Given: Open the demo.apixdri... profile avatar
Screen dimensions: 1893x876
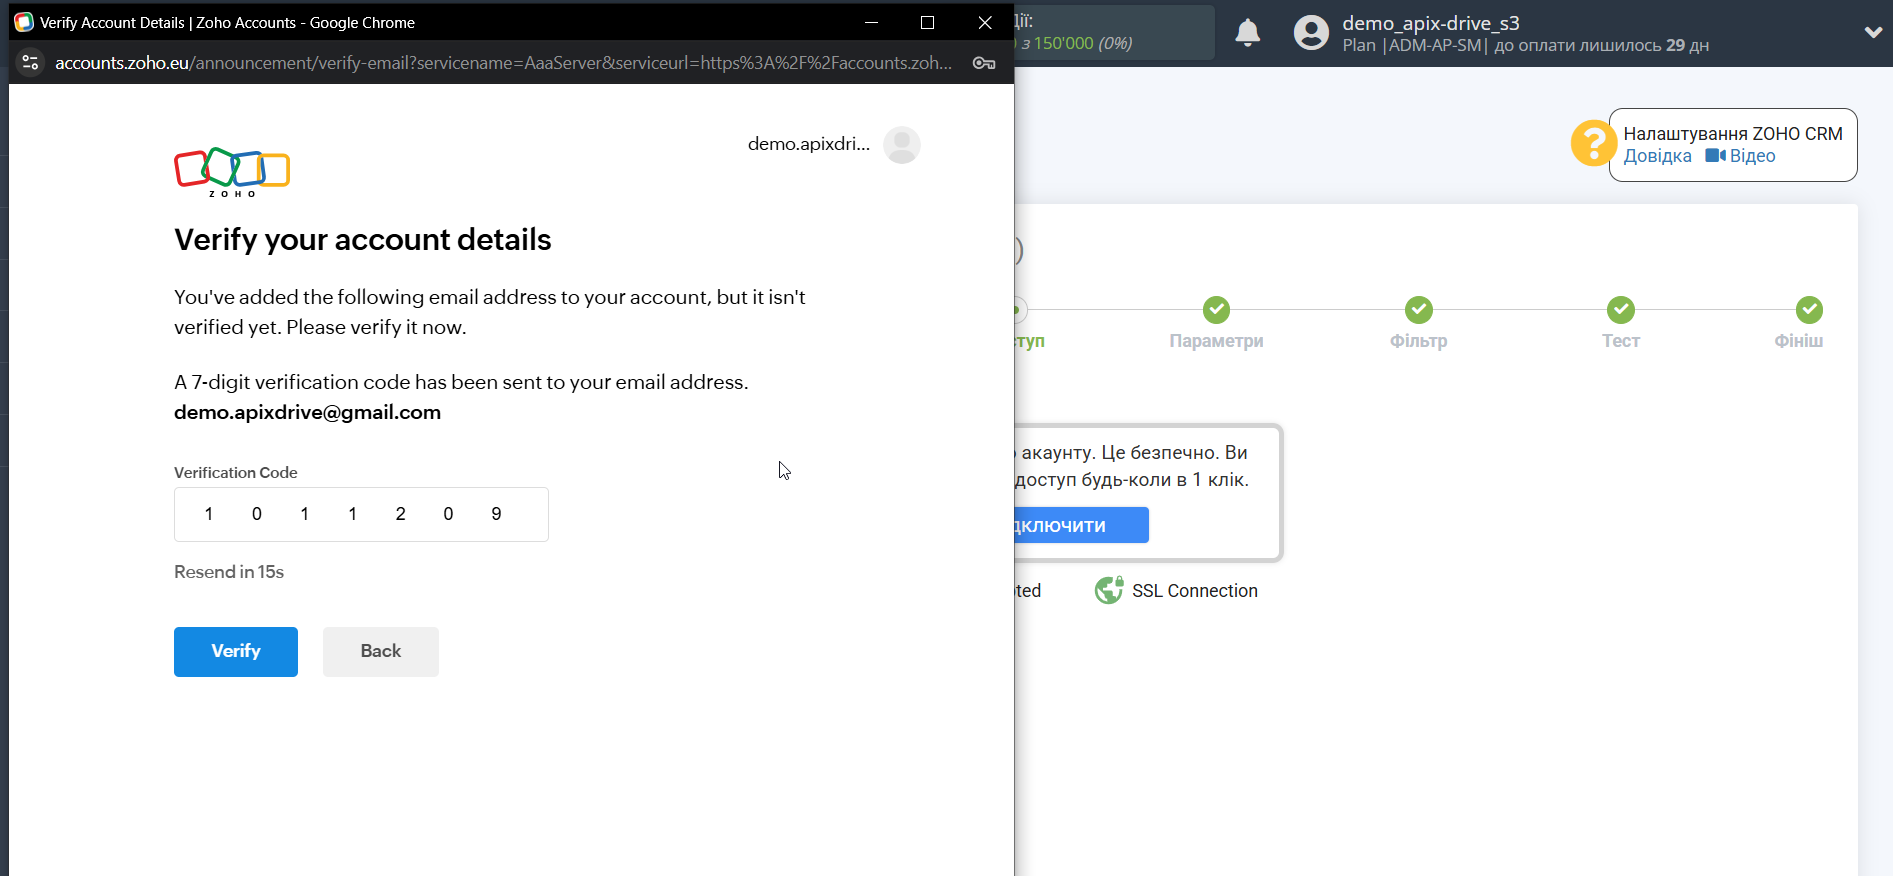Looking at the screenshot, I should tap(901, 145).
